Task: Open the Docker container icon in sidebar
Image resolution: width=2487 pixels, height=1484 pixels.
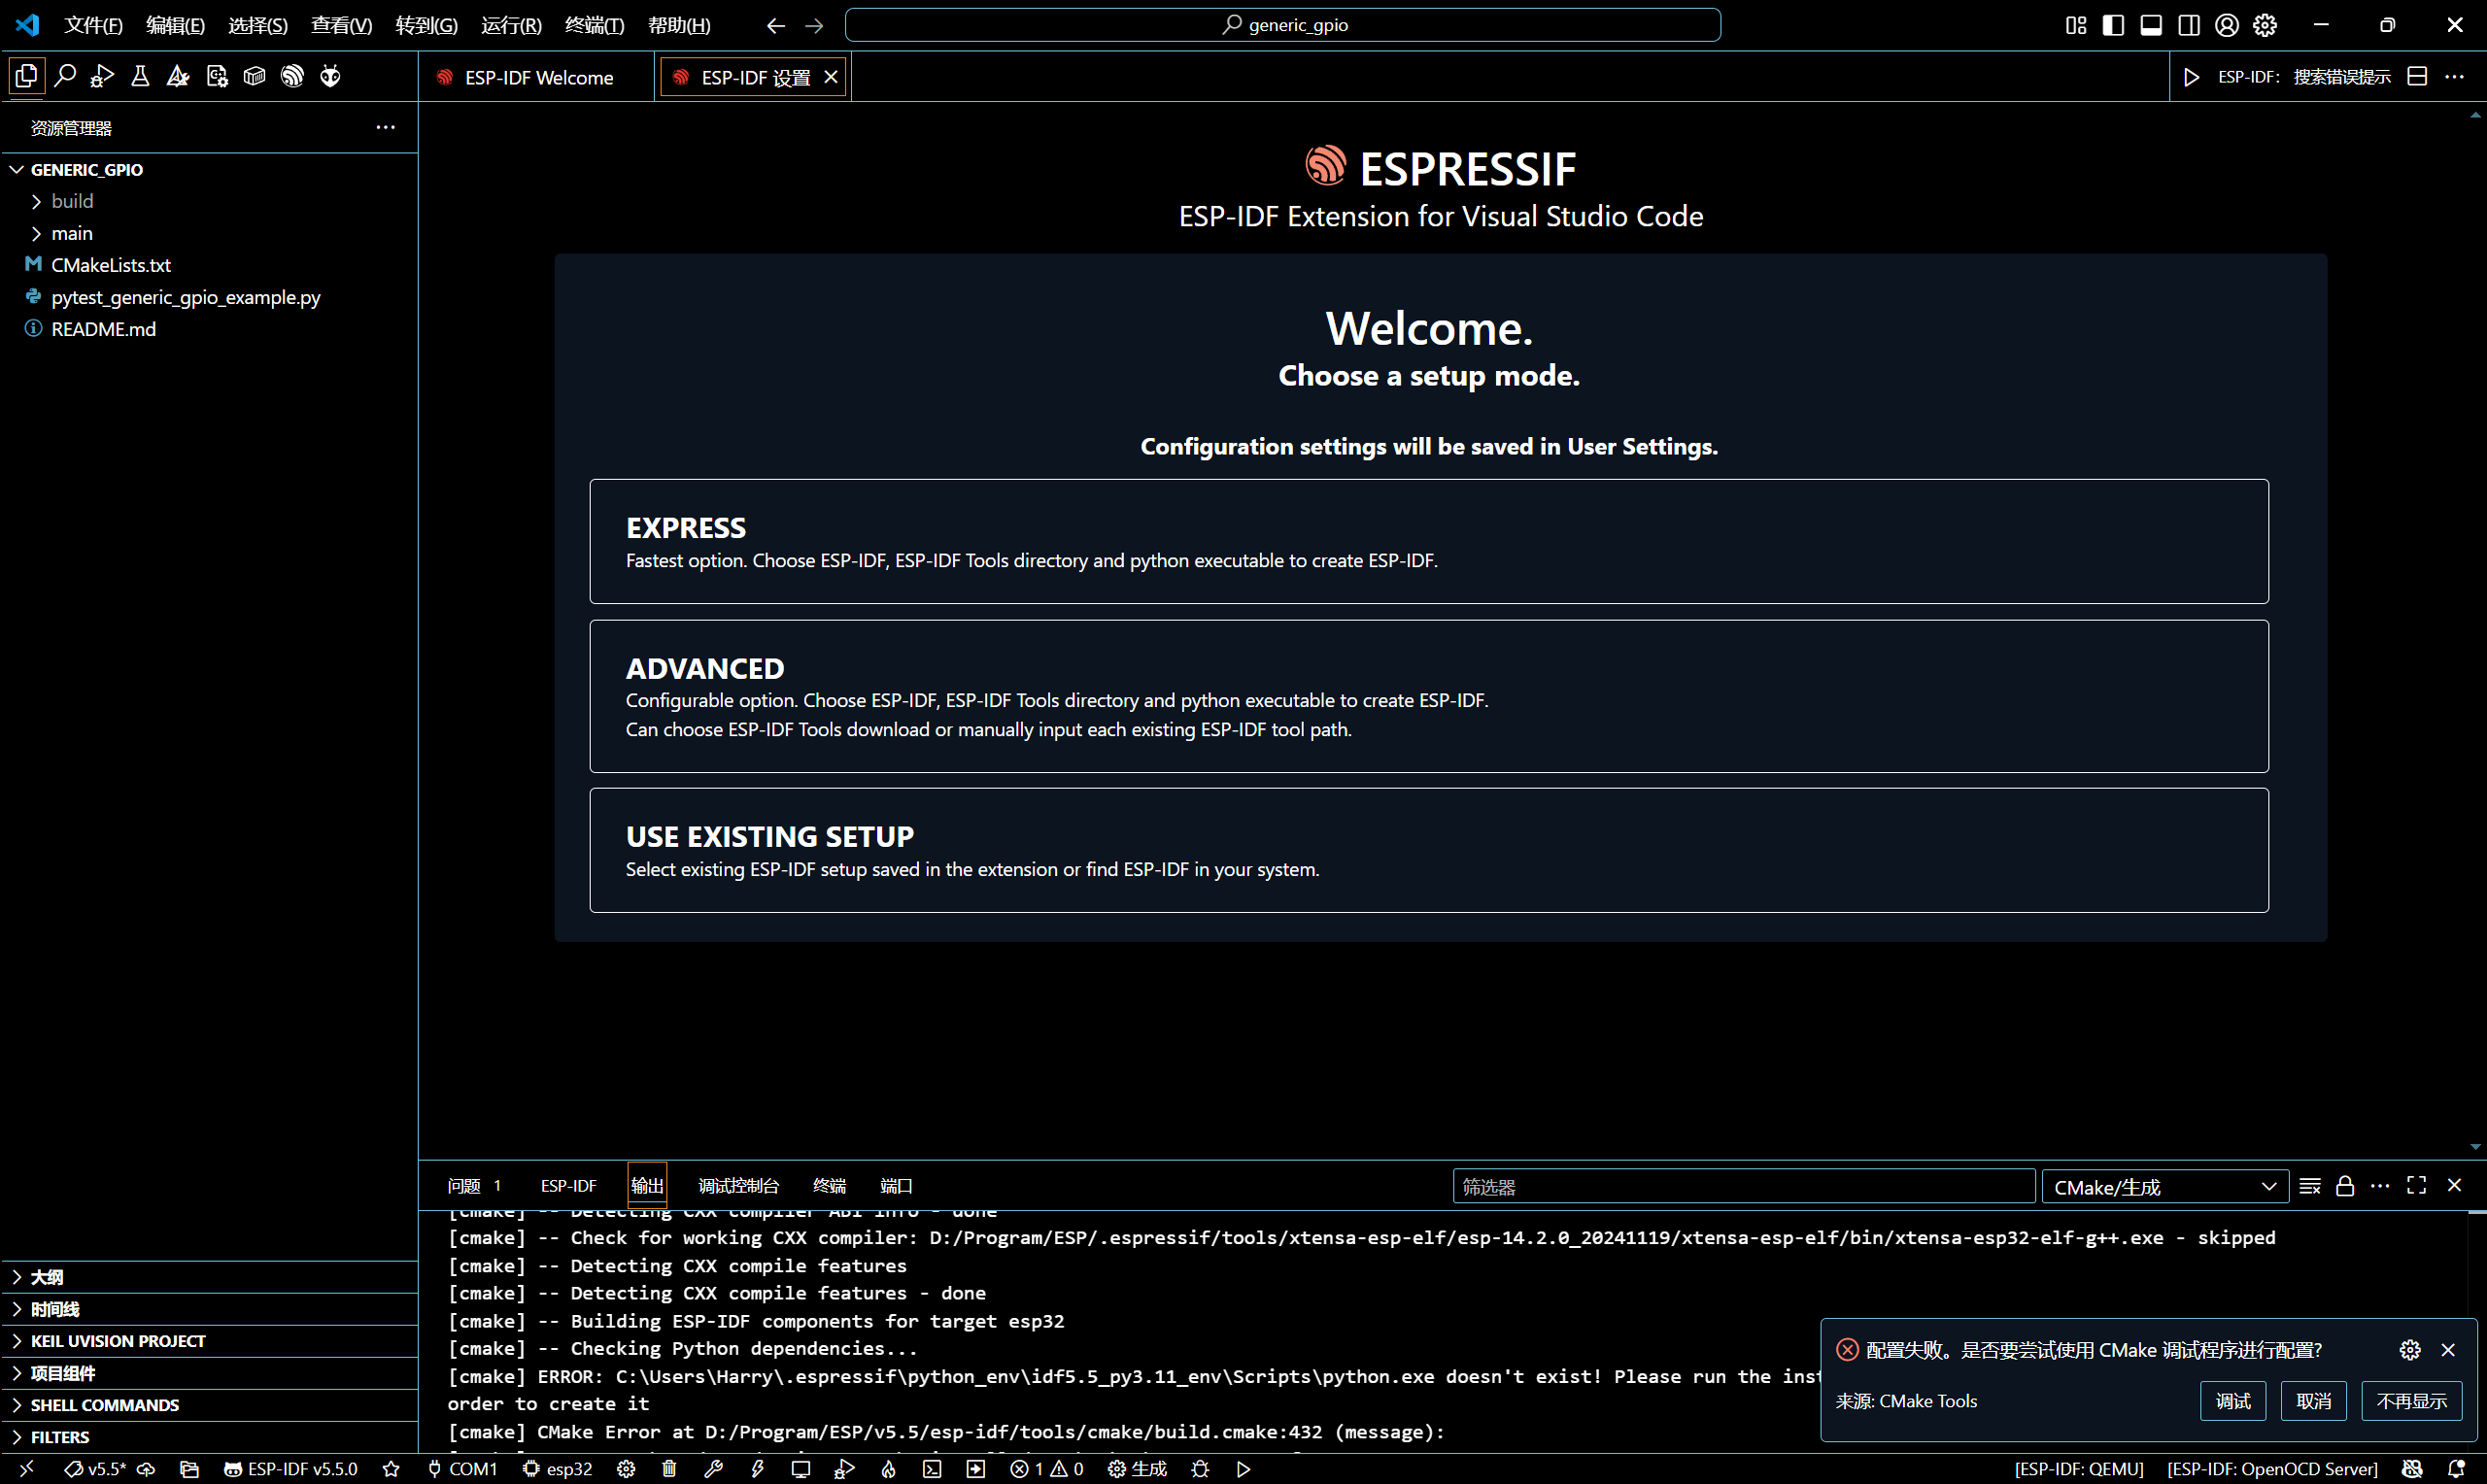Action: pos(253,75)
